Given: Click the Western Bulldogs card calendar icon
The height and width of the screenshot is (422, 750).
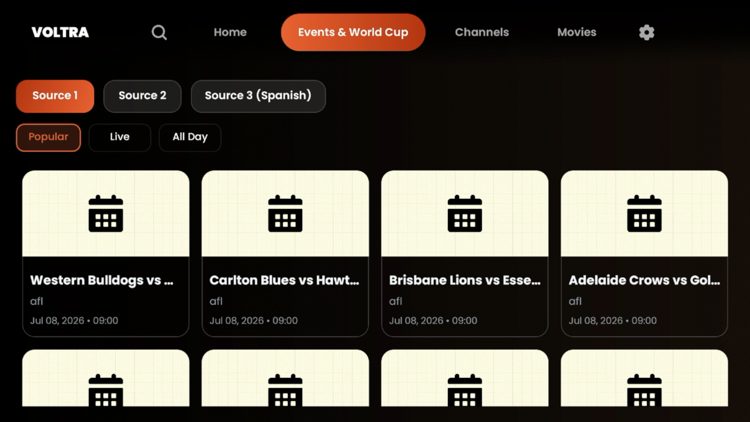Looking at the screenshot, I should (x=106, y=213).
